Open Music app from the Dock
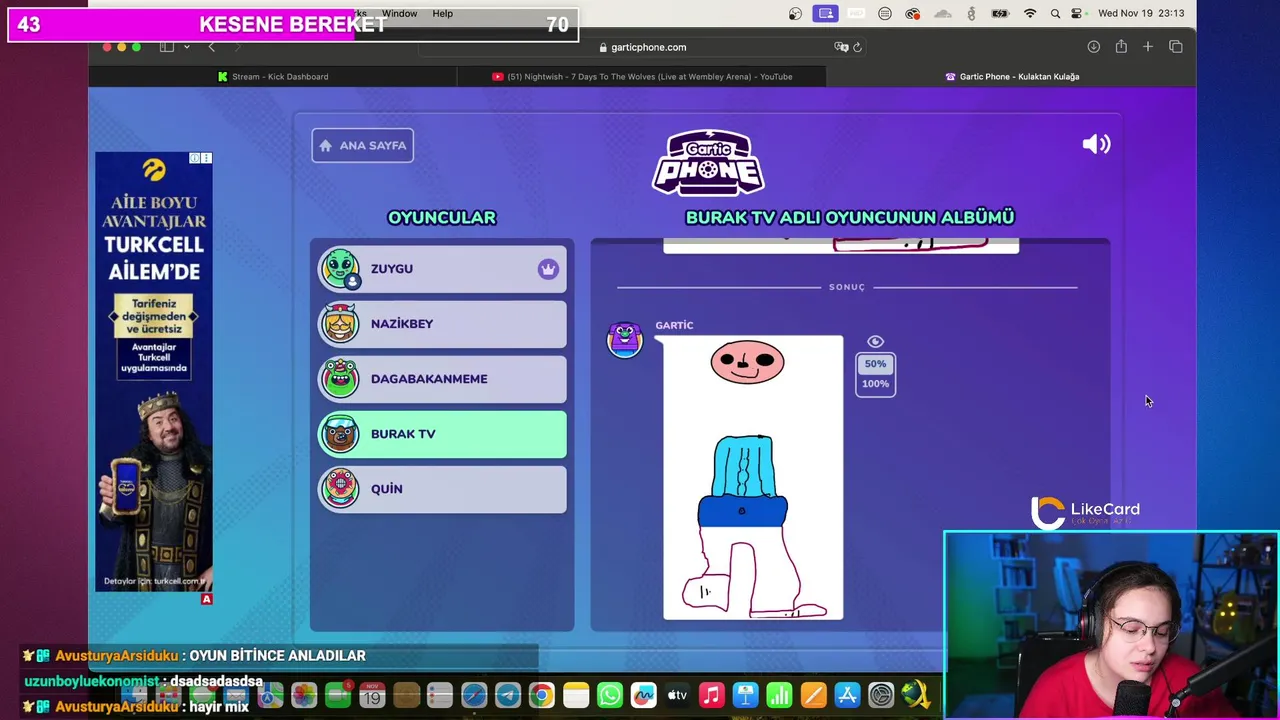Screen dimensions: 1280x720 (711, 695)
